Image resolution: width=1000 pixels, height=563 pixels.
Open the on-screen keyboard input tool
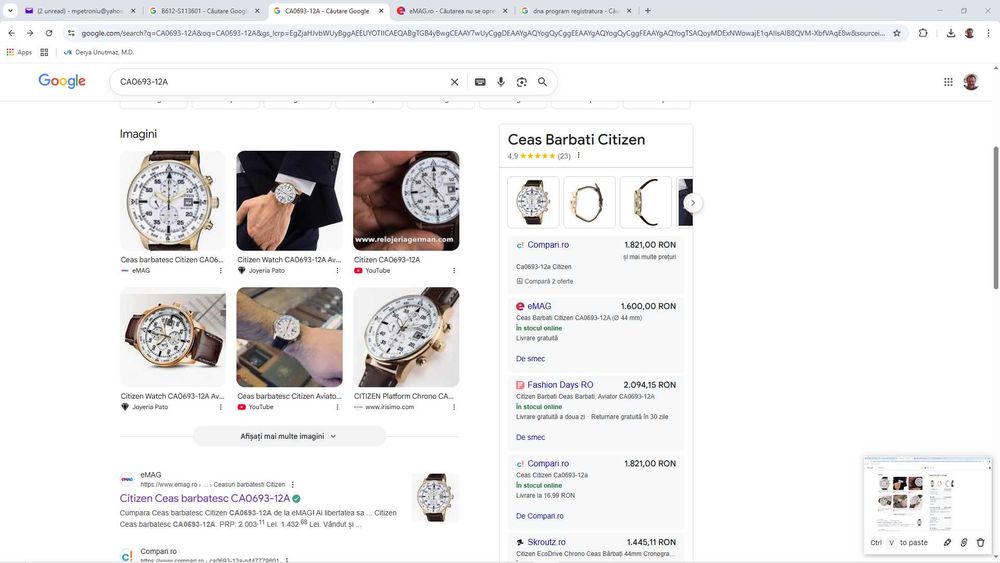pyautogui.click(x=480, y=82)
